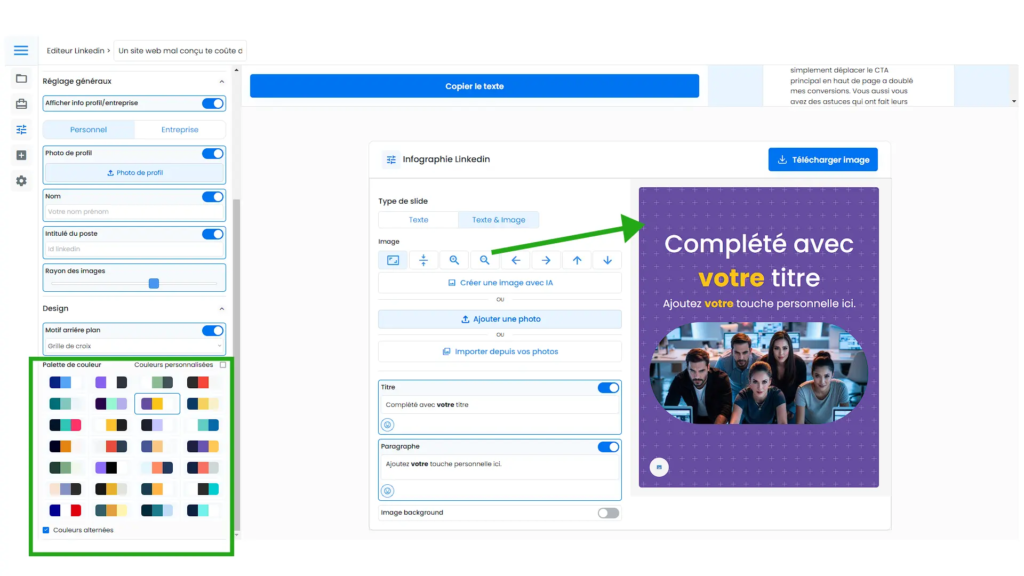Move image down with the arrow
Viewport: 1024px width, 576px height.
click(607, 260)
